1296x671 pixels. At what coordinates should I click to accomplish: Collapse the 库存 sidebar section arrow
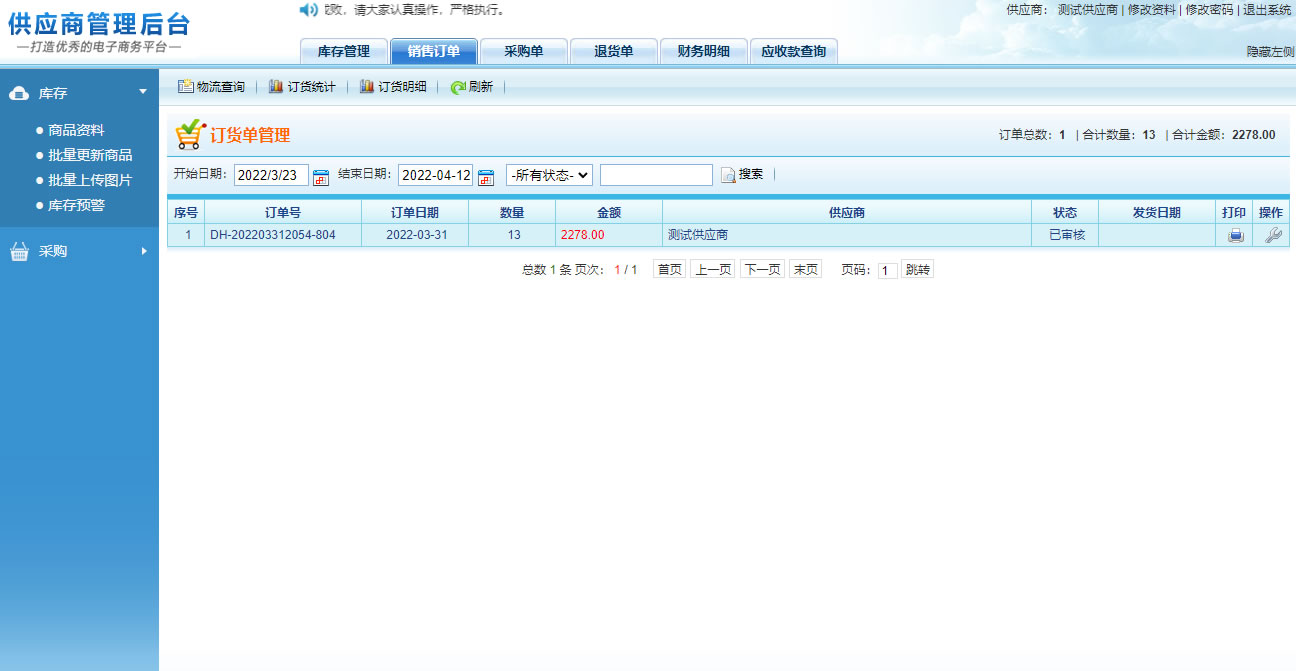[x=142, y=92]
